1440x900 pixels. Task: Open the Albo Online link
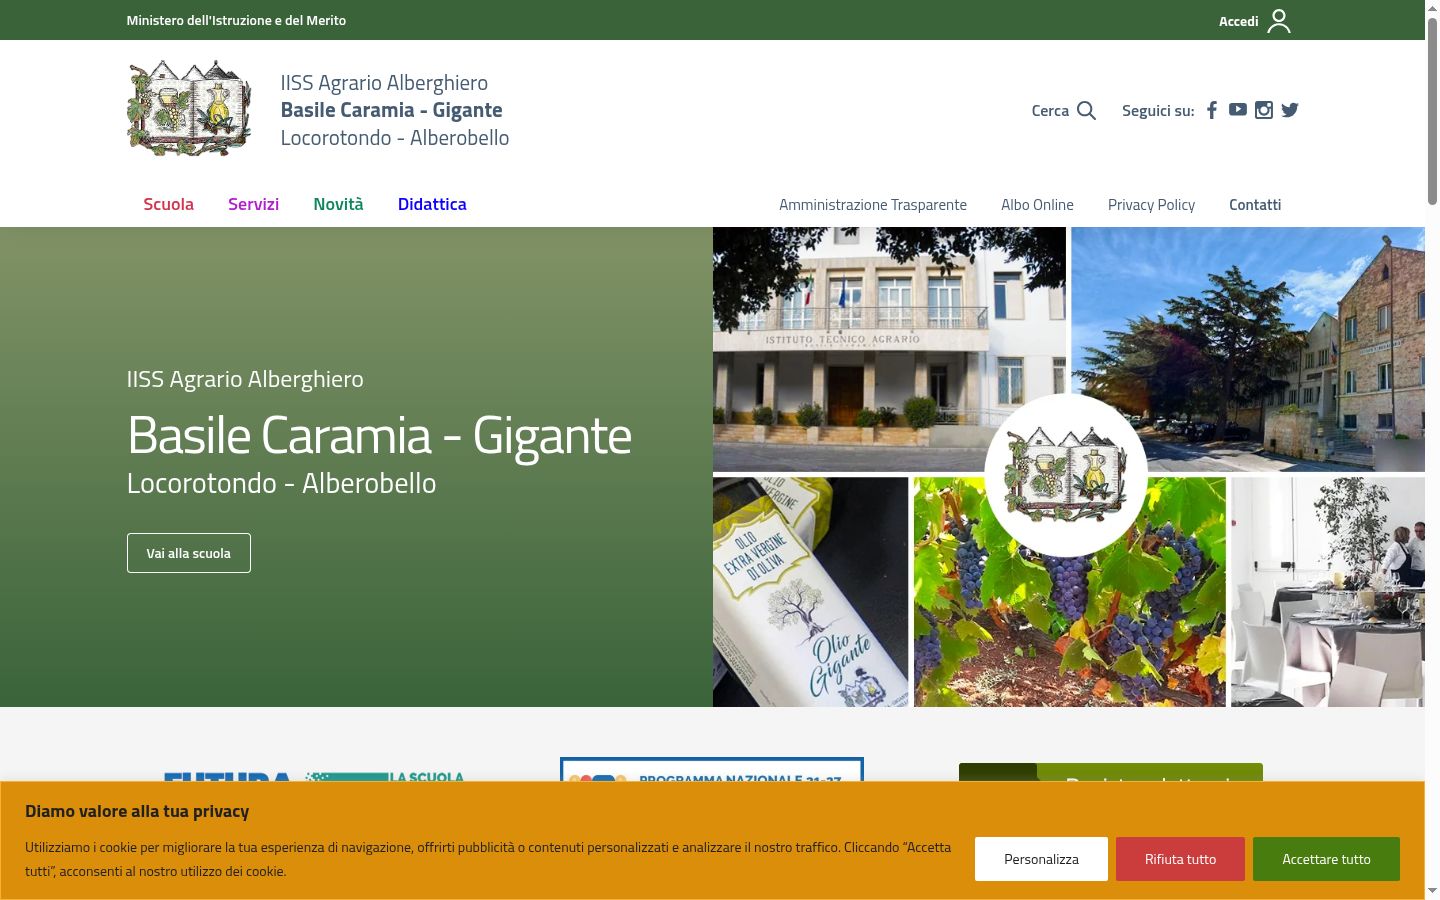click(1037, 205)
